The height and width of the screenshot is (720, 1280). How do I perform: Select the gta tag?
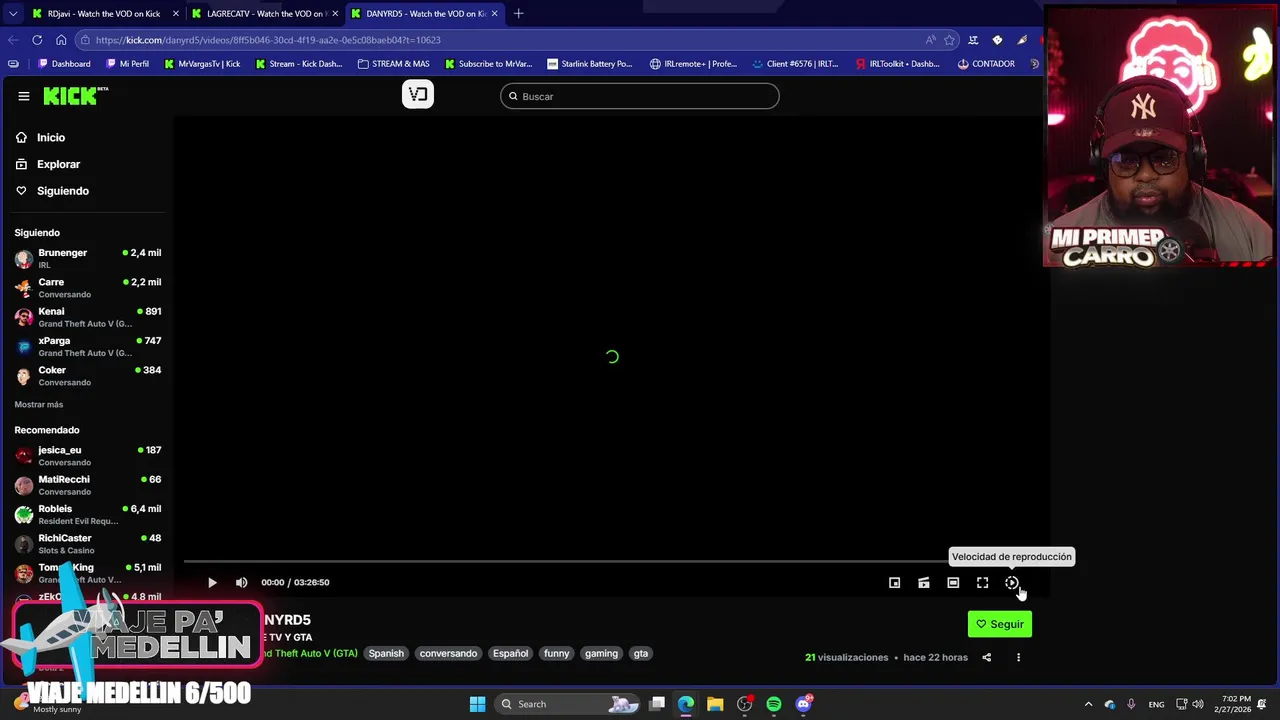coord(641,653)
